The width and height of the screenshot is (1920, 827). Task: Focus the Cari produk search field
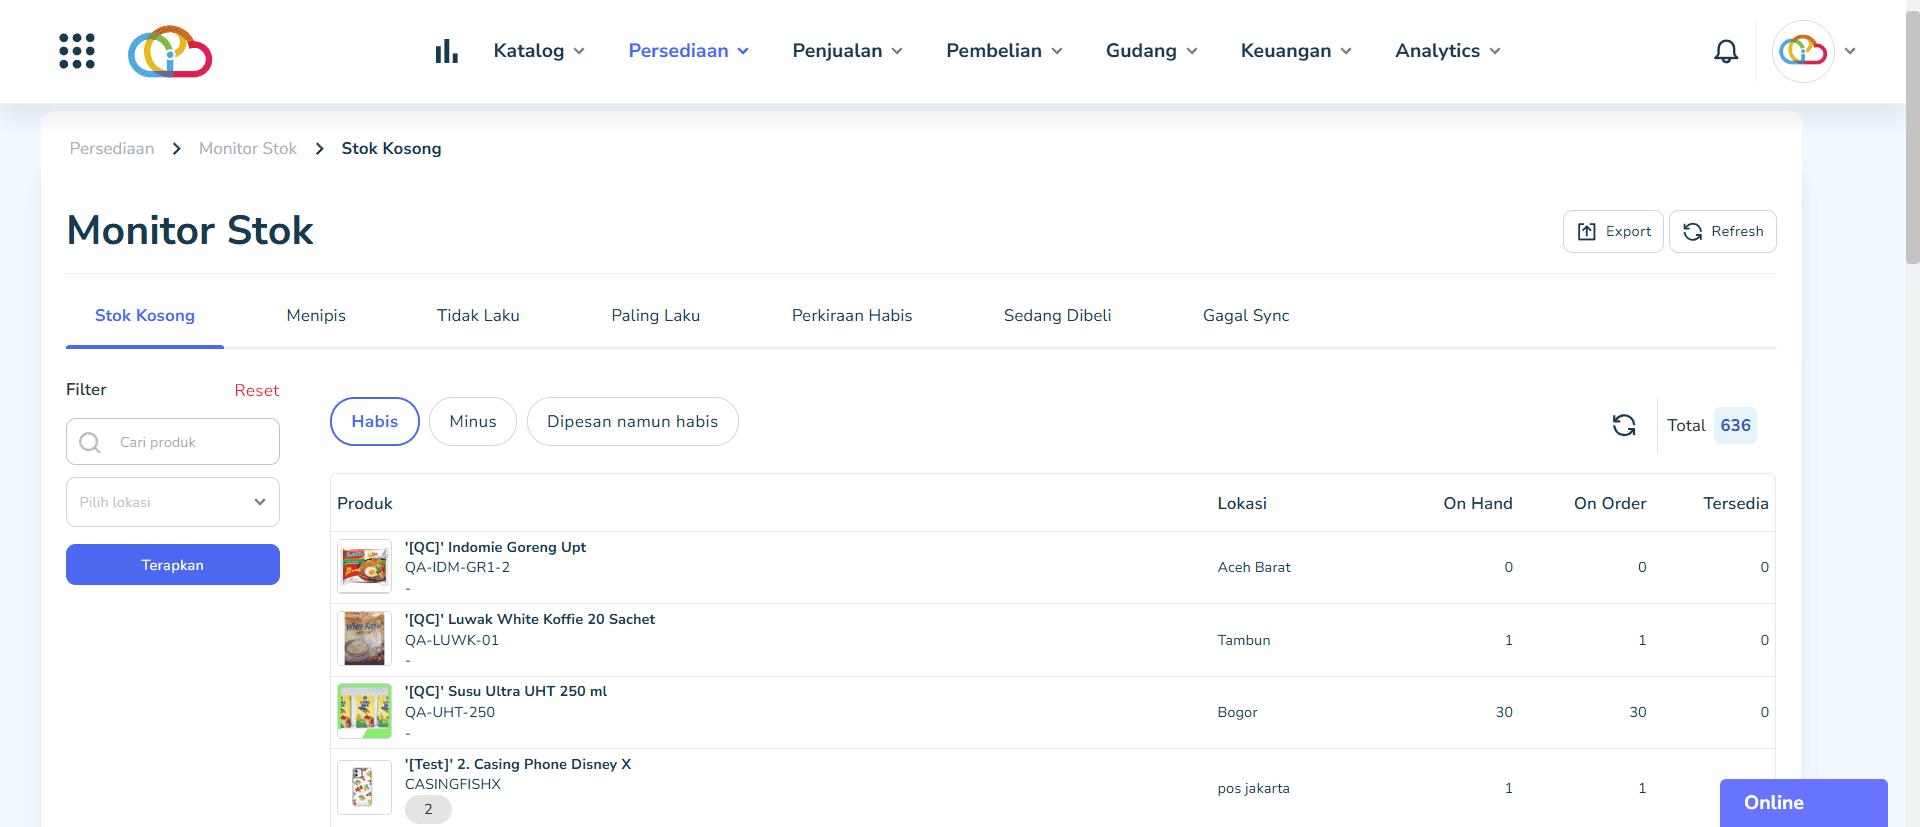[190, 442]
